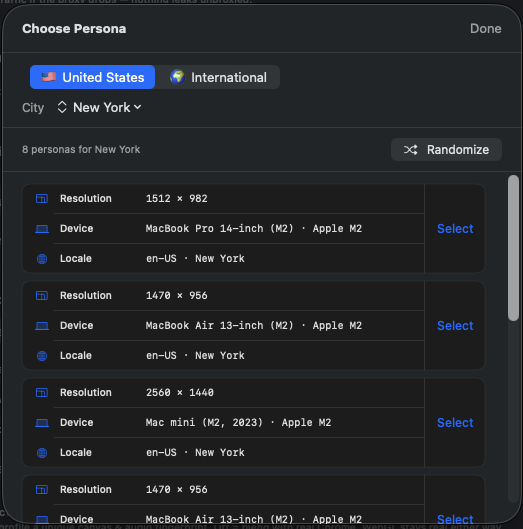Switch to the United States tab
Screen dimensions: 523x529
click(92, 77)
